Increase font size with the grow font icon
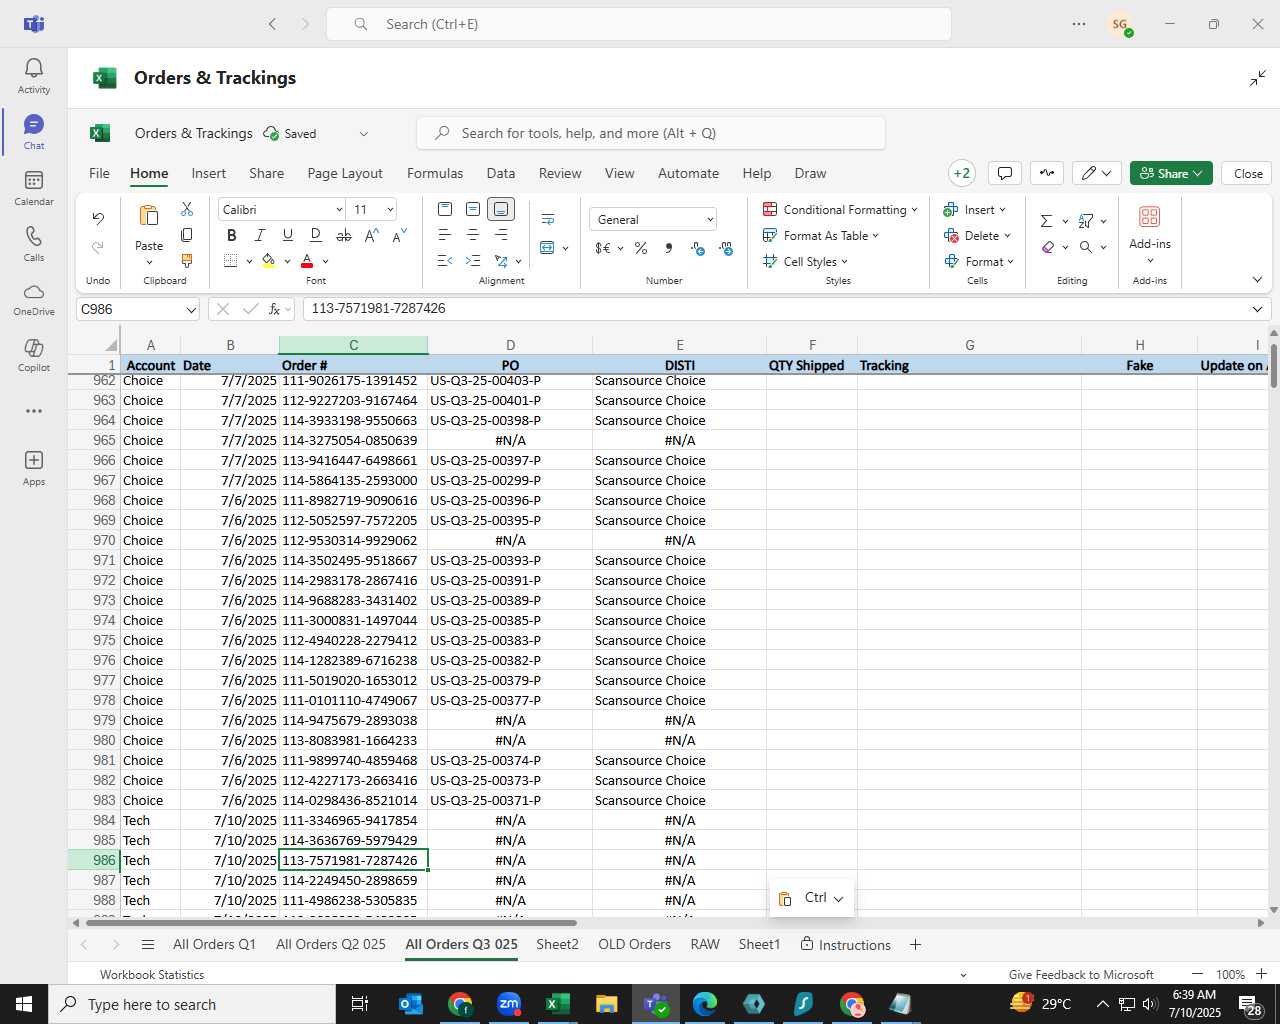Screen dimensions: 1280x1024 [x=371, y=236]
